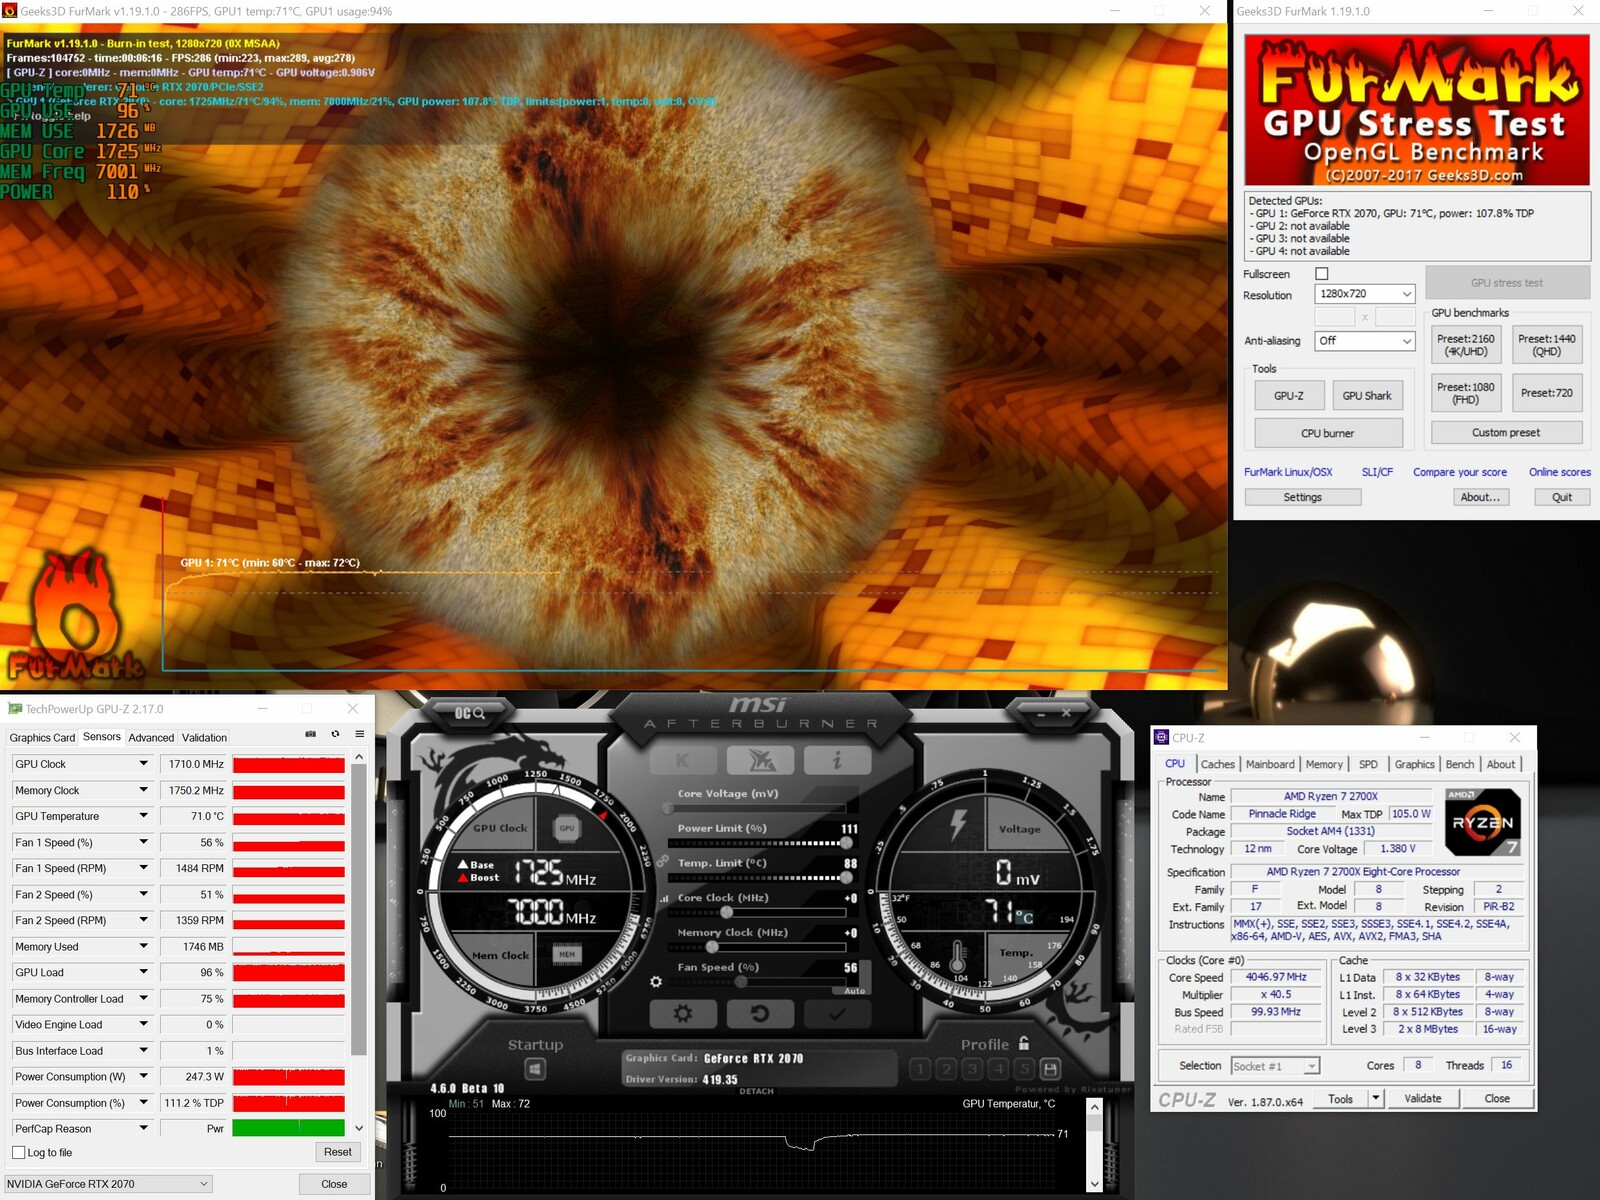Click the Afterburner OC Scanner icon
Image resolution: width=1600 pixels, height=1200 pixels.
click(x=470, y=713)
